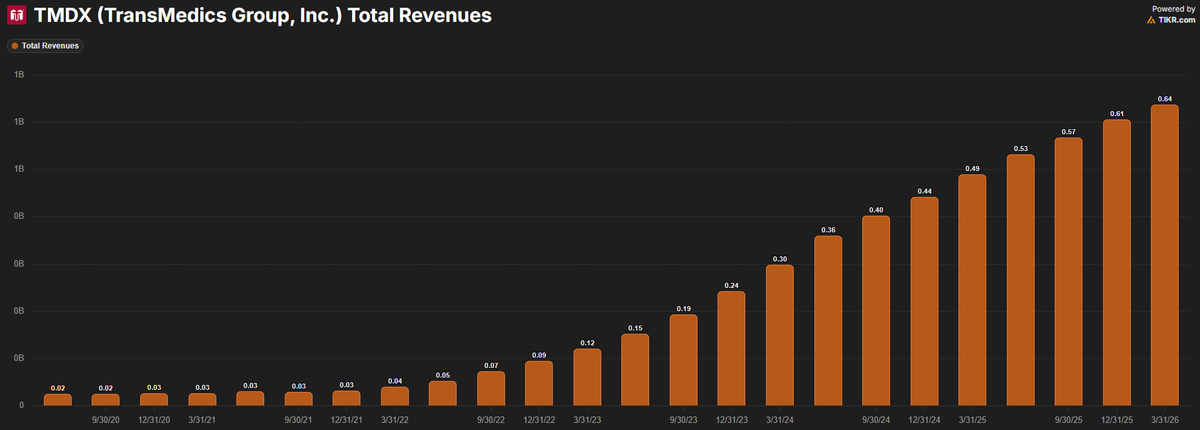1200x430 pixels.
Task: Click the 3/31/21 axis date
Action: pyautogui.click(x=202, y=421)
